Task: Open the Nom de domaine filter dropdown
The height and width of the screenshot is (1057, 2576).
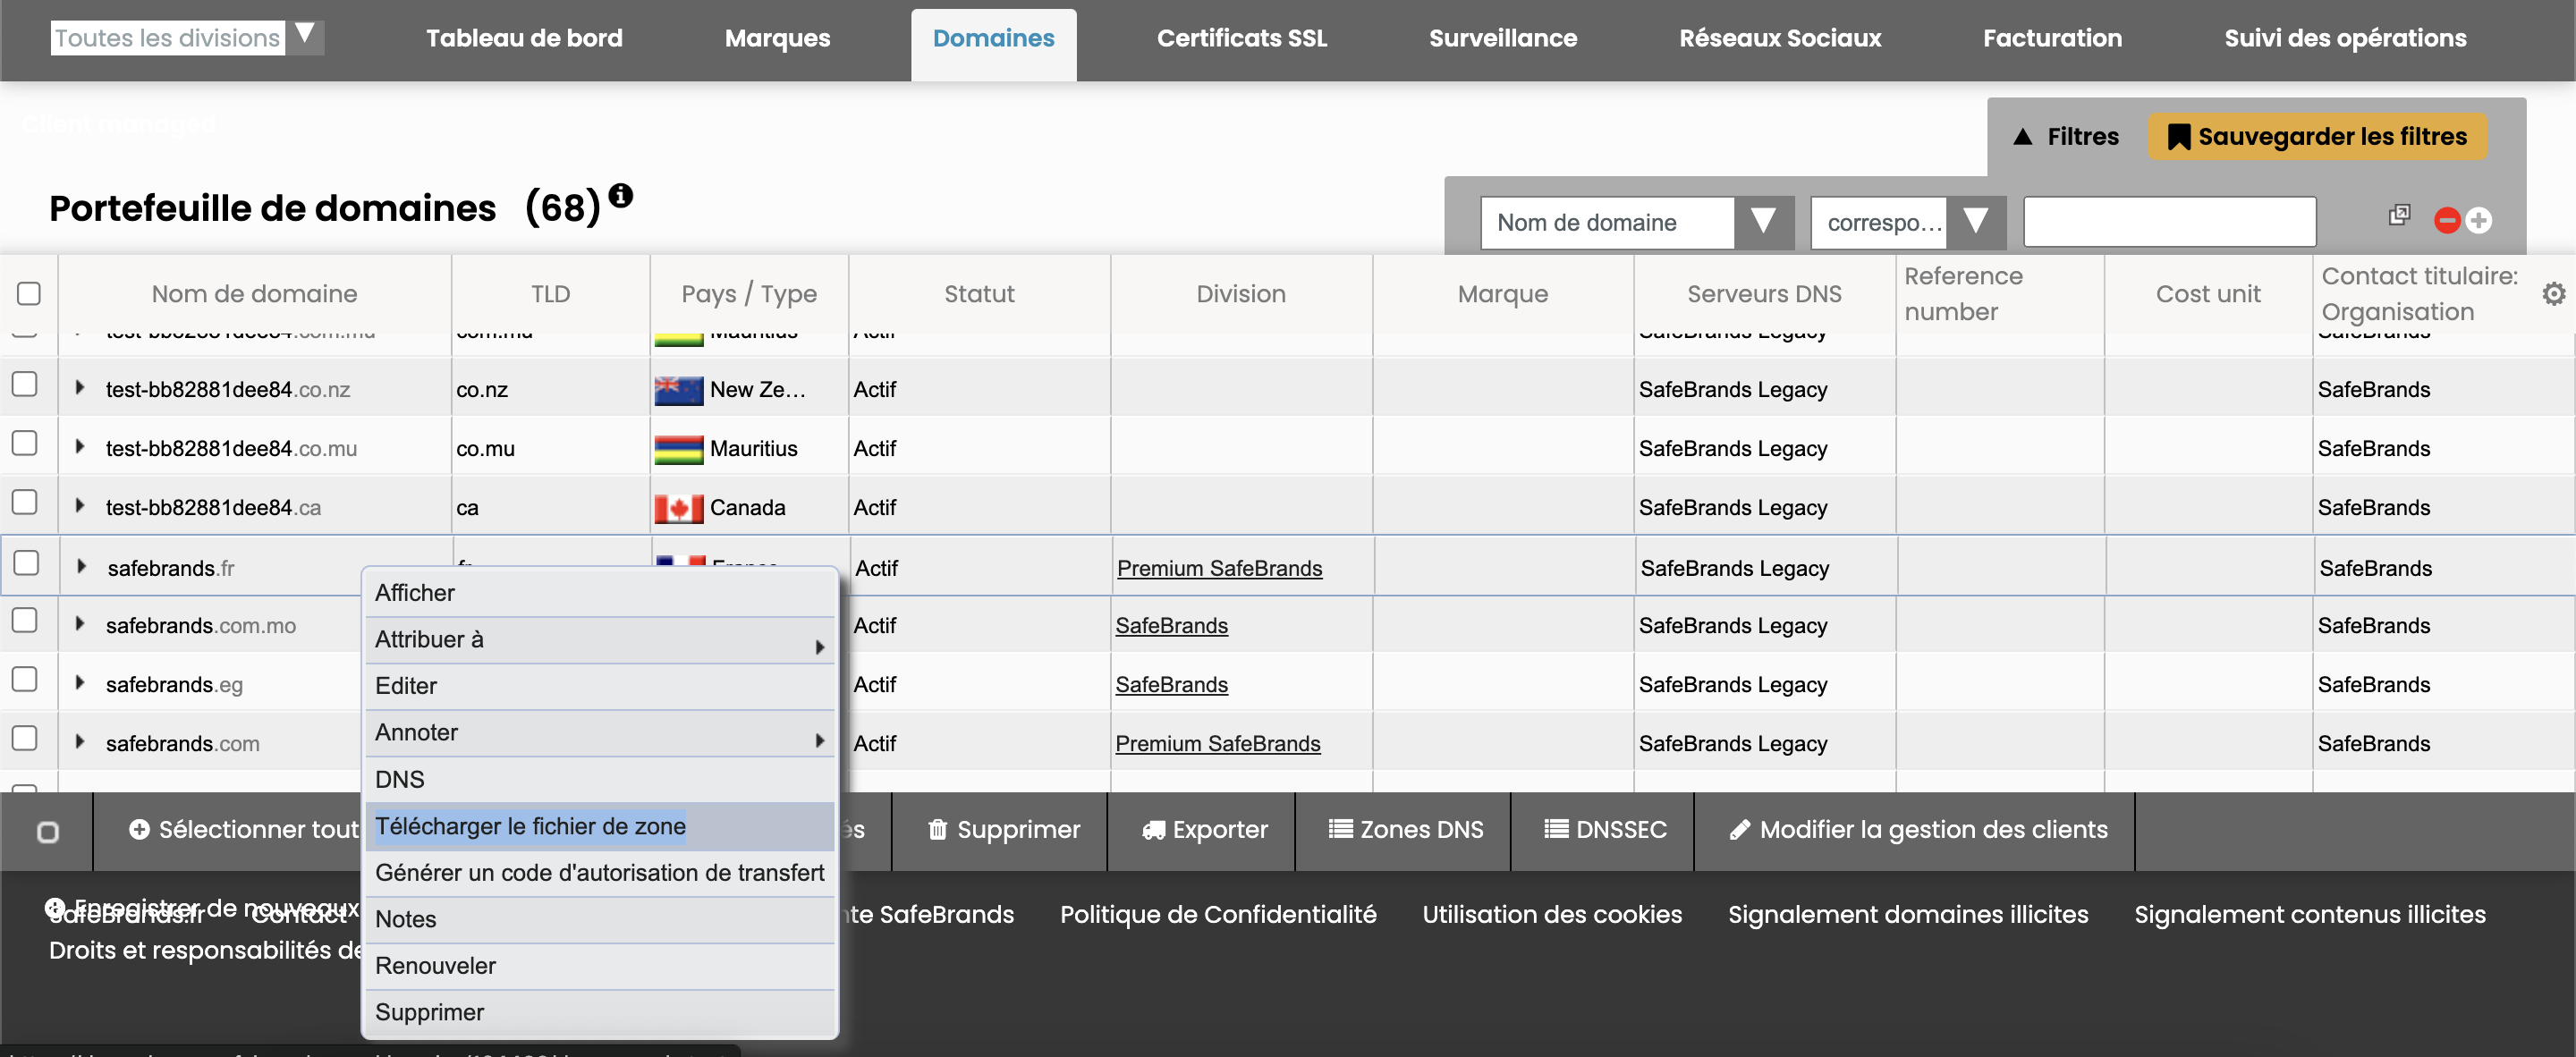Action: coord(1637,222)
